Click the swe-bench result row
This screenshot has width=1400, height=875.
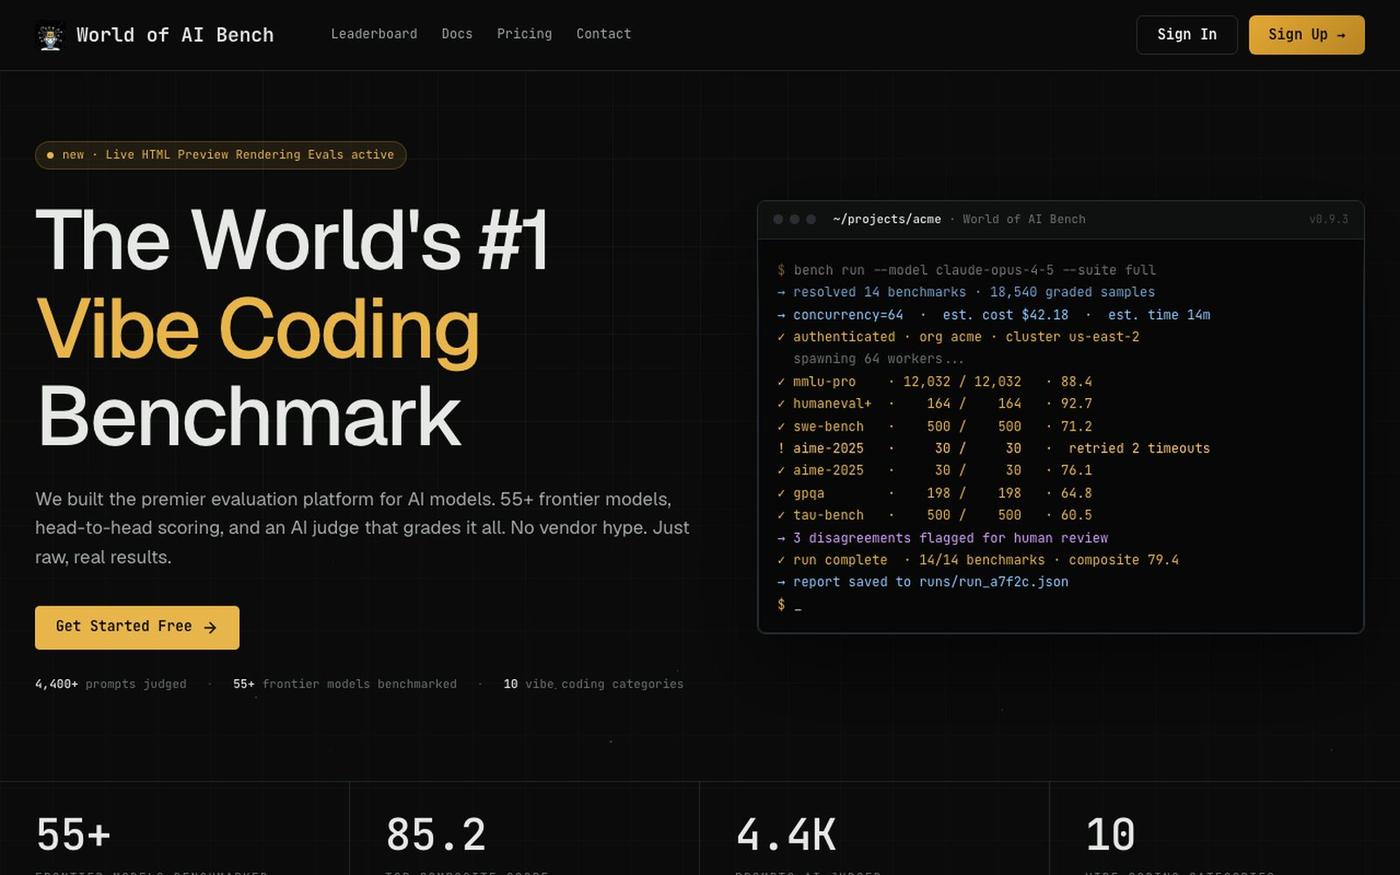coord(934,427)
